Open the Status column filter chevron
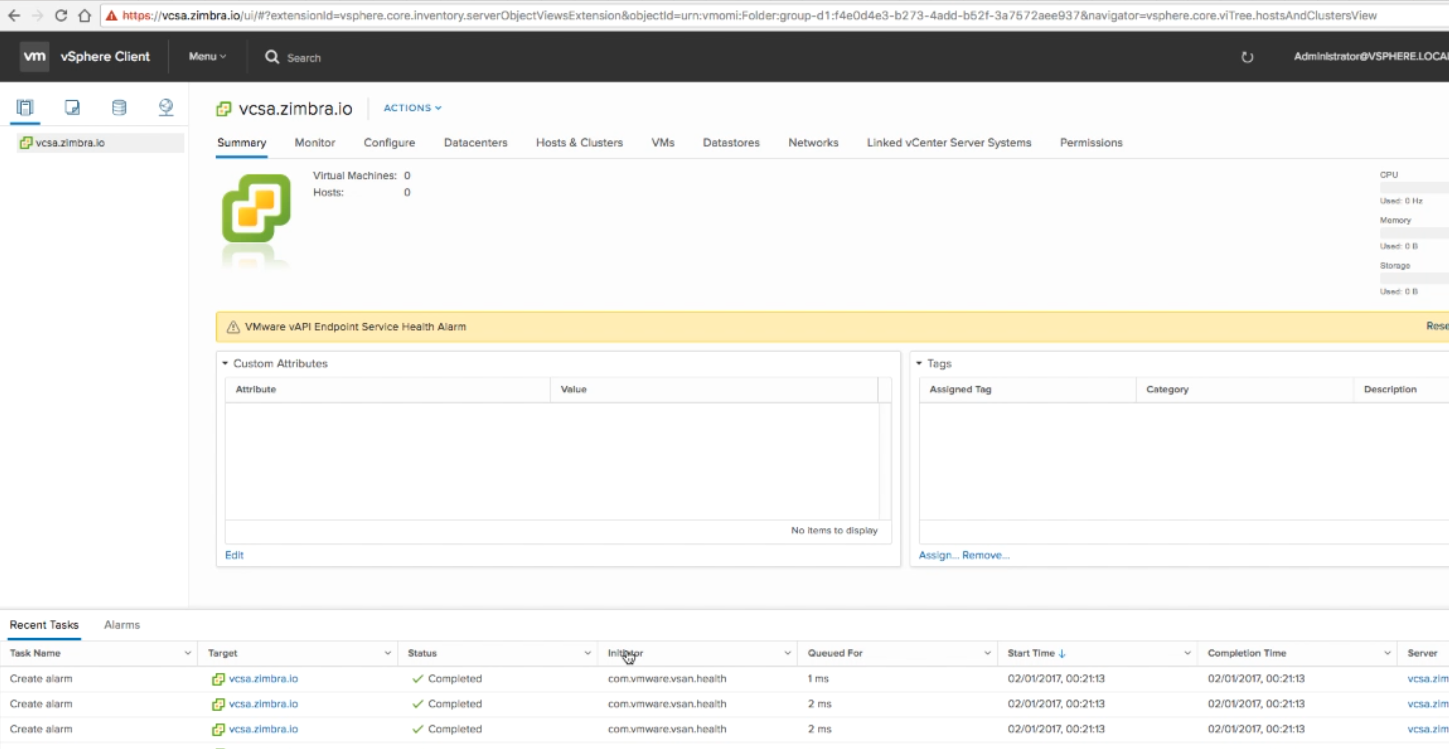Screen dimensions: 1449x749 588,654
